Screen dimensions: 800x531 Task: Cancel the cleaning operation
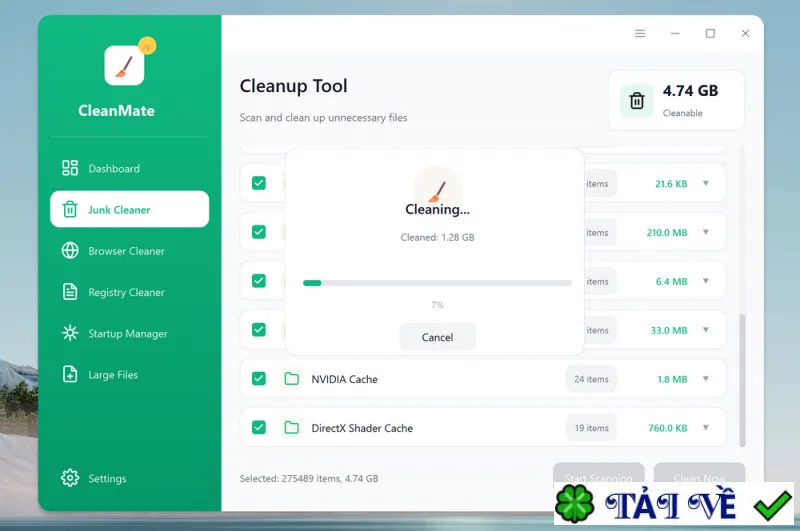(x=437, y=337)
